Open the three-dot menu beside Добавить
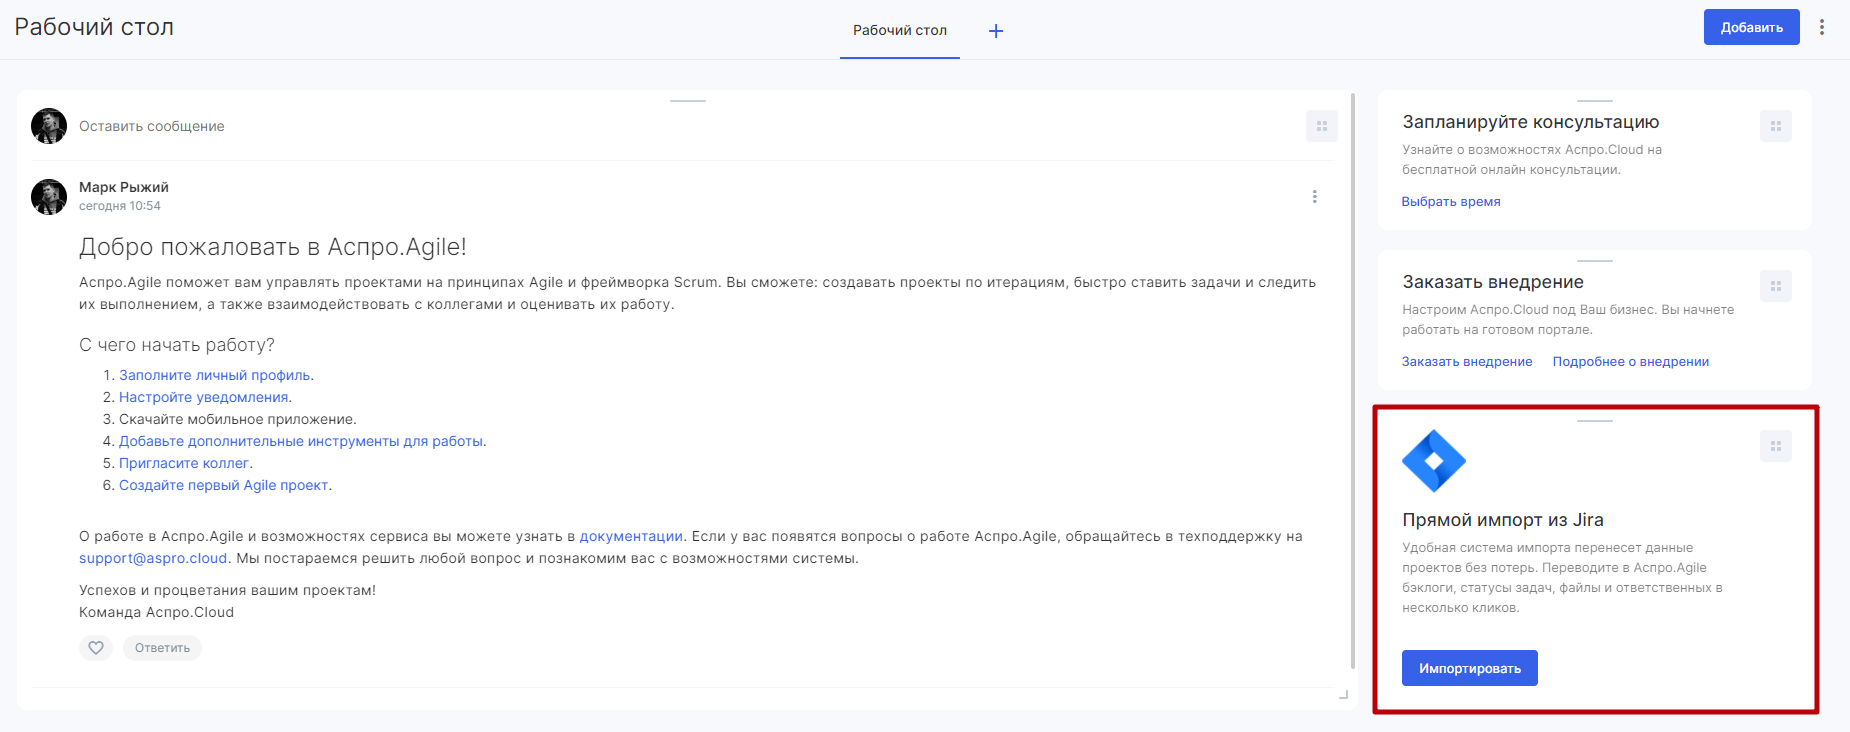 (1822, 27)
